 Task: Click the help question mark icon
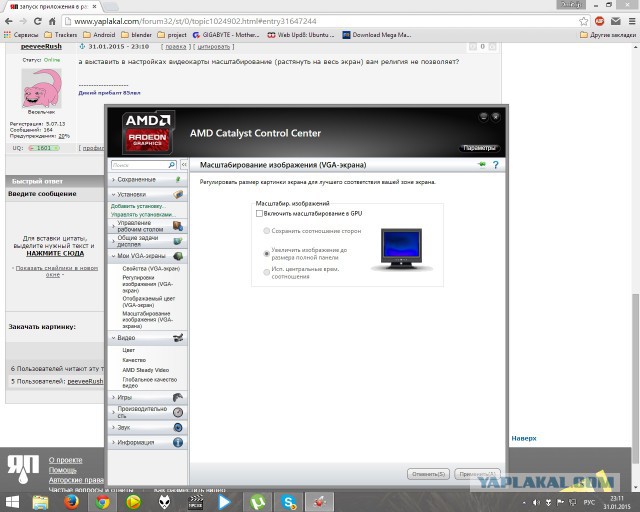coord(495,164)
